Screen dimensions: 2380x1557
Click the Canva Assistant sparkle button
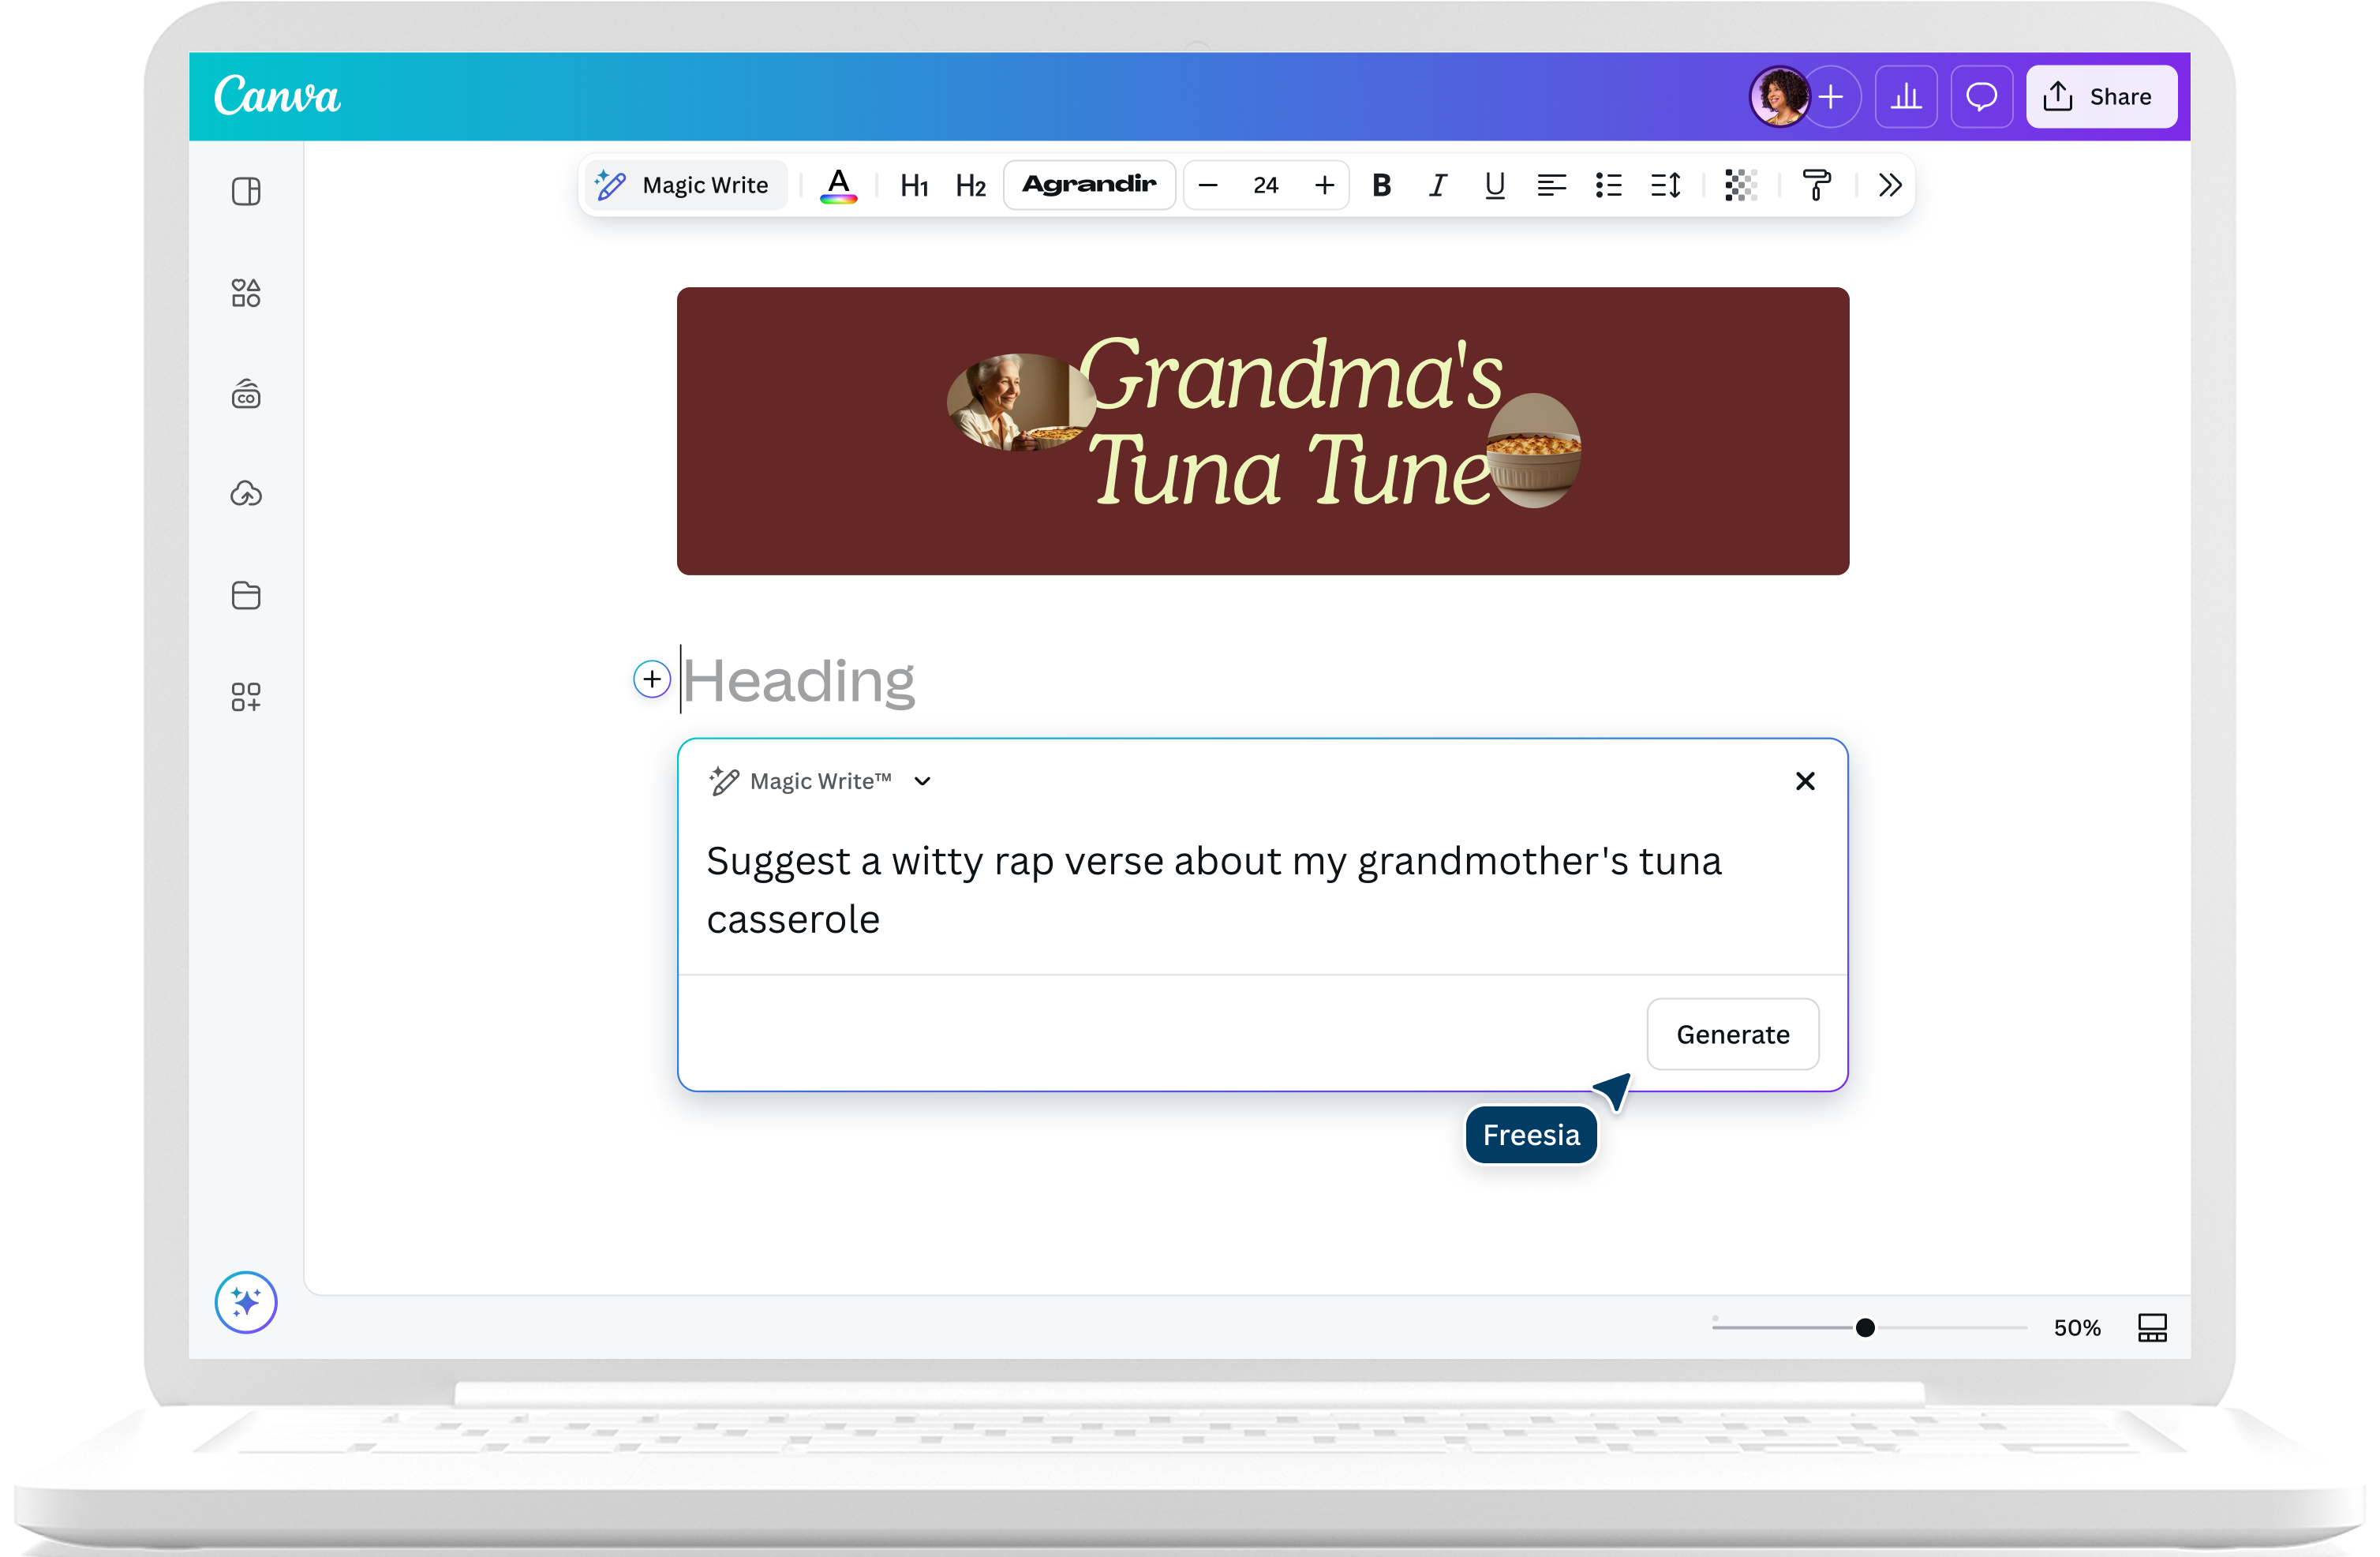(246, 1302)
